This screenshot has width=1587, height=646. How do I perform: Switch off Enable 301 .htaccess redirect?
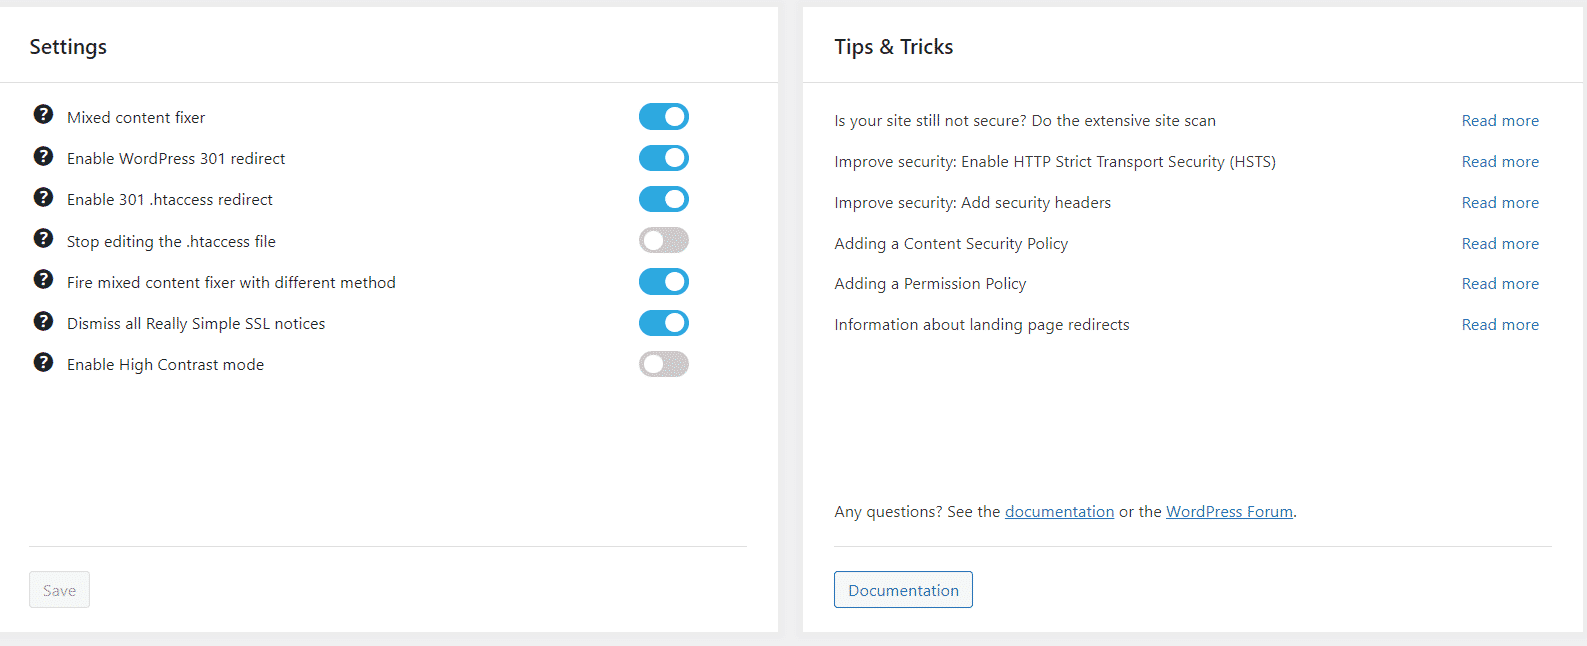click(x=664, y=199)
